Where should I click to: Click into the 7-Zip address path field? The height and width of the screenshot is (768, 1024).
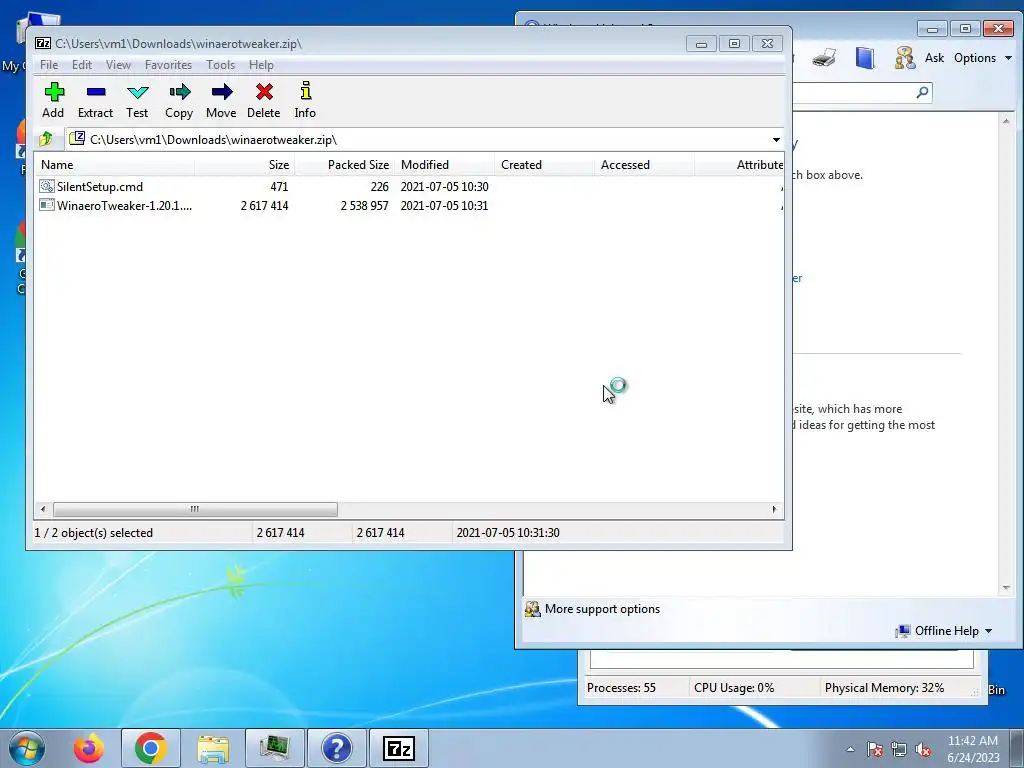pyautogui.click(x=418, y=140)
